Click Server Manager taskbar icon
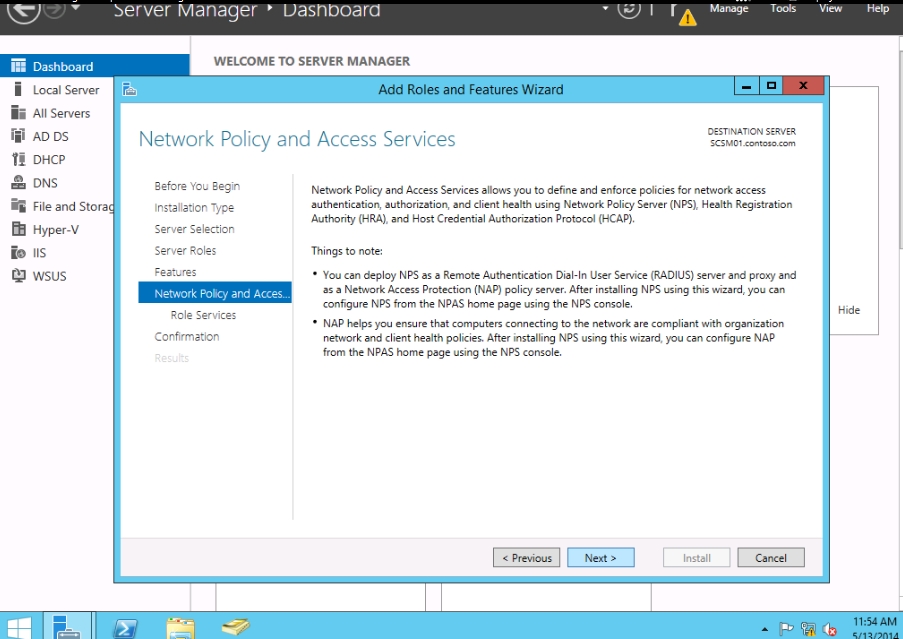 pyautogui.click(x=68, y=626)
